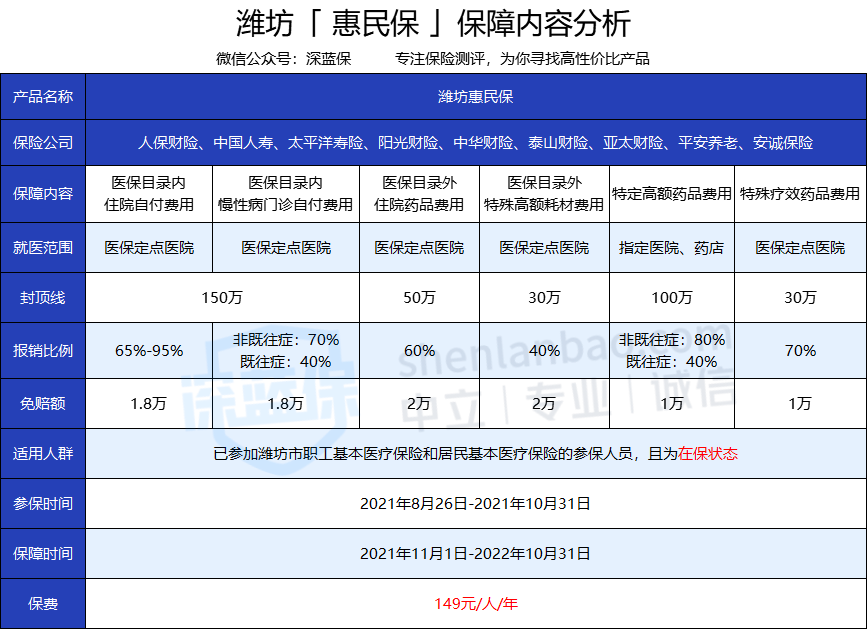Select the red 149元/人/年 premium text
Screen dimensions: 867x629
[x=476, y=604]
